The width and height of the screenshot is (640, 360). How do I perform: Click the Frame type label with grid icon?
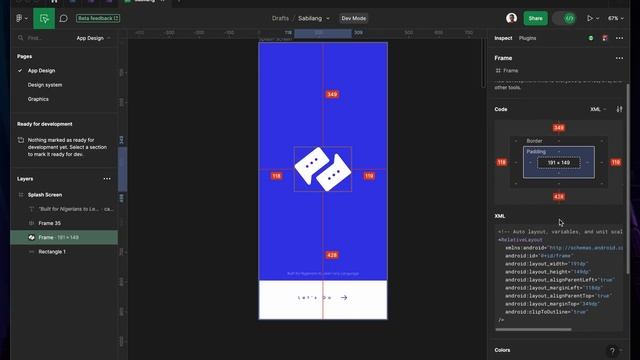[507, 71]
